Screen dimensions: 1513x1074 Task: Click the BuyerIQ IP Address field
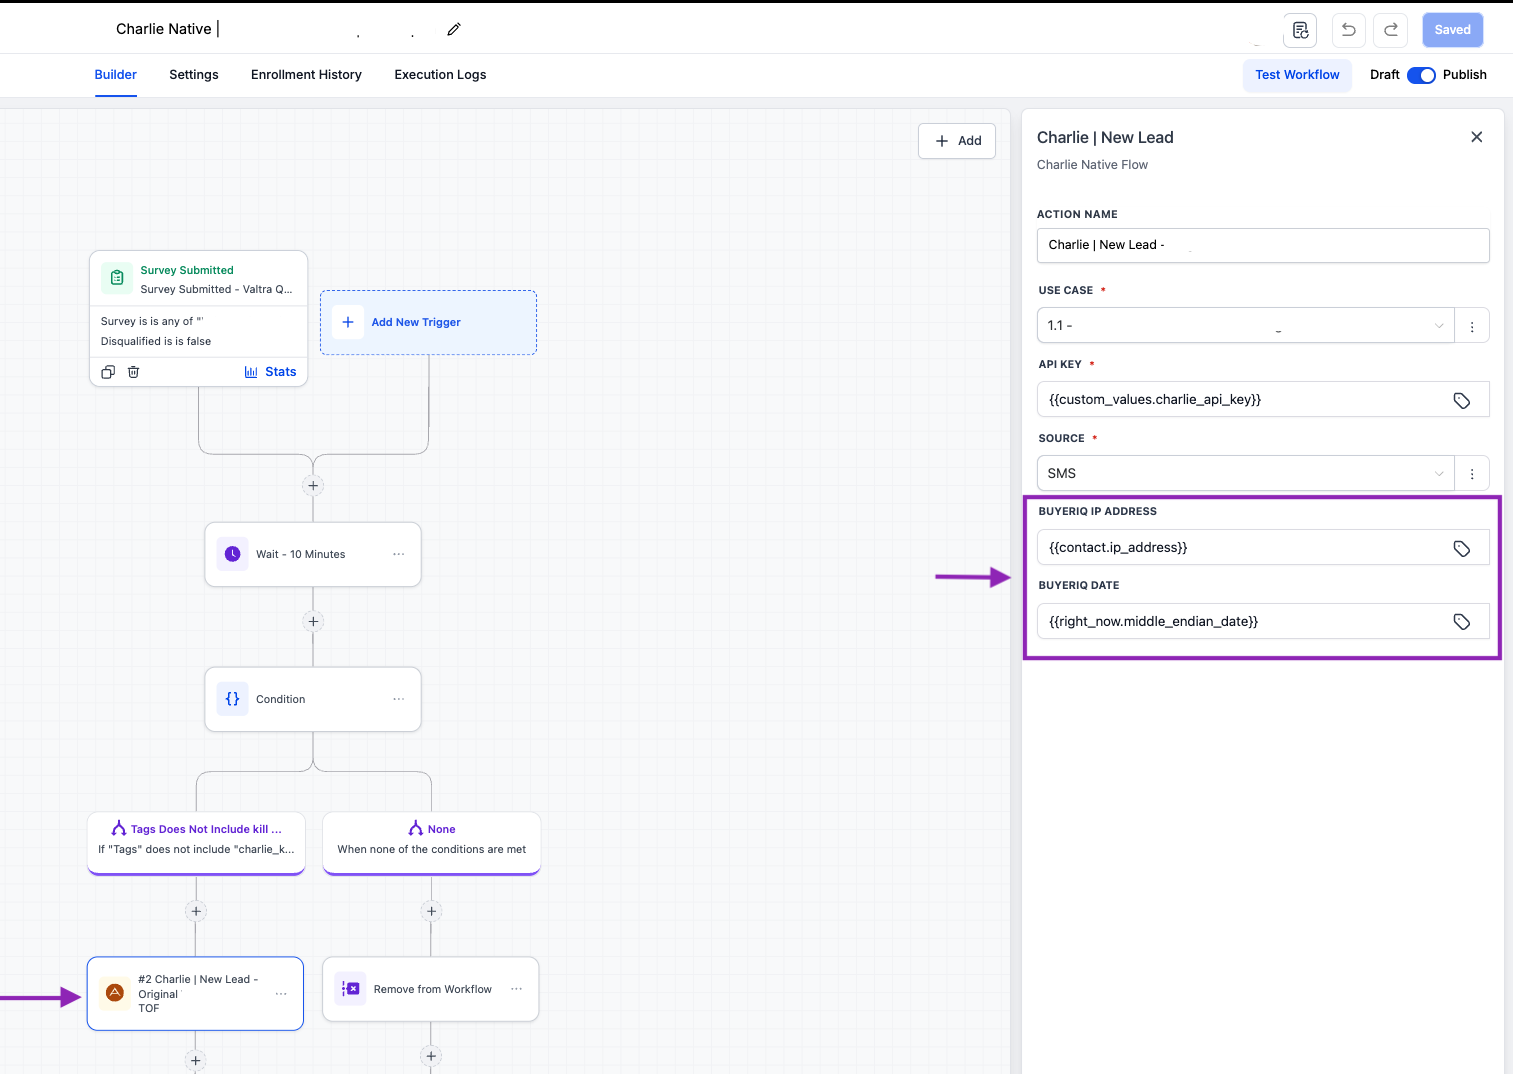(1263, 548)
